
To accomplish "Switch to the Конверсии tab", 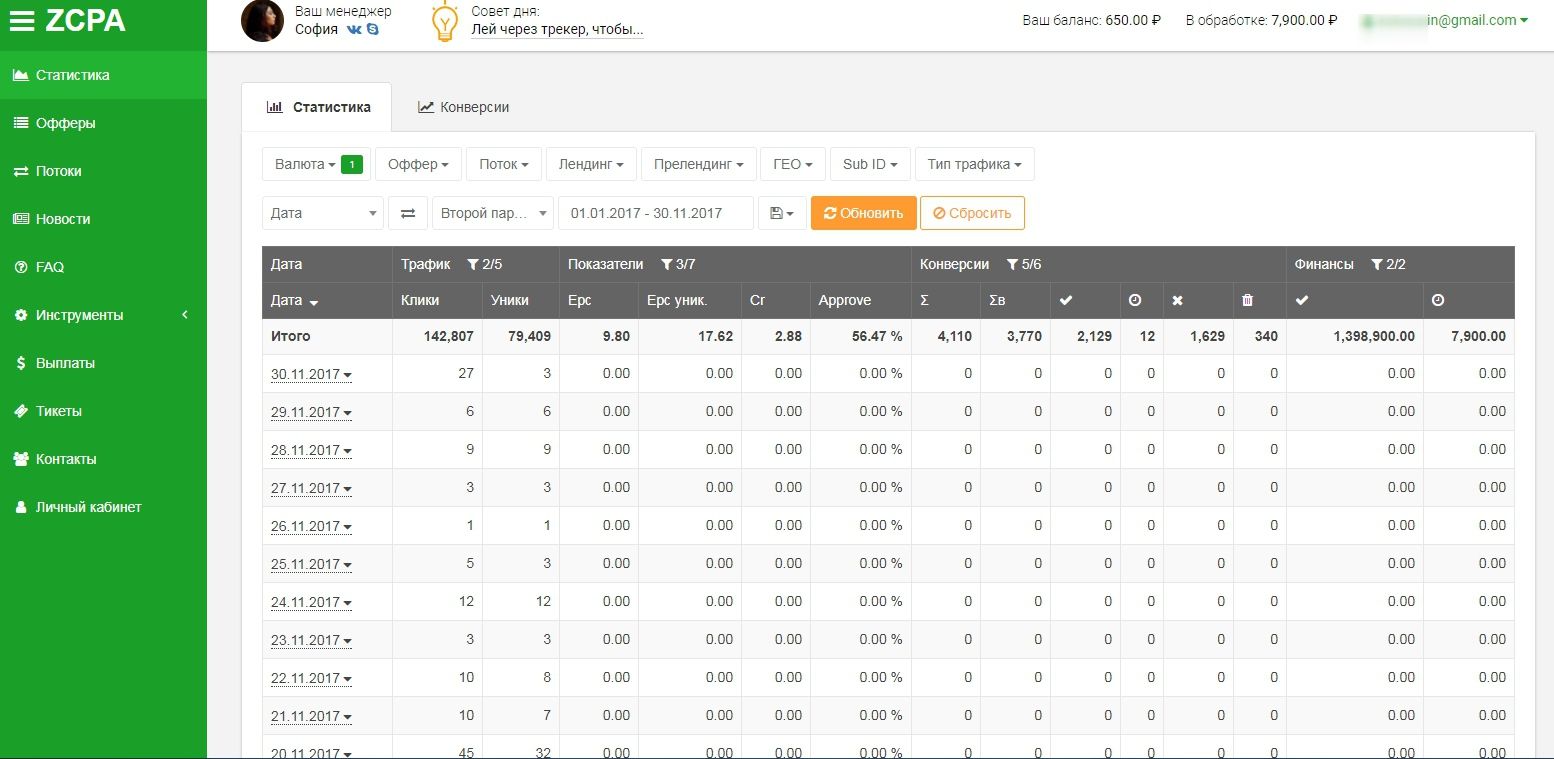I will point(464,107).
